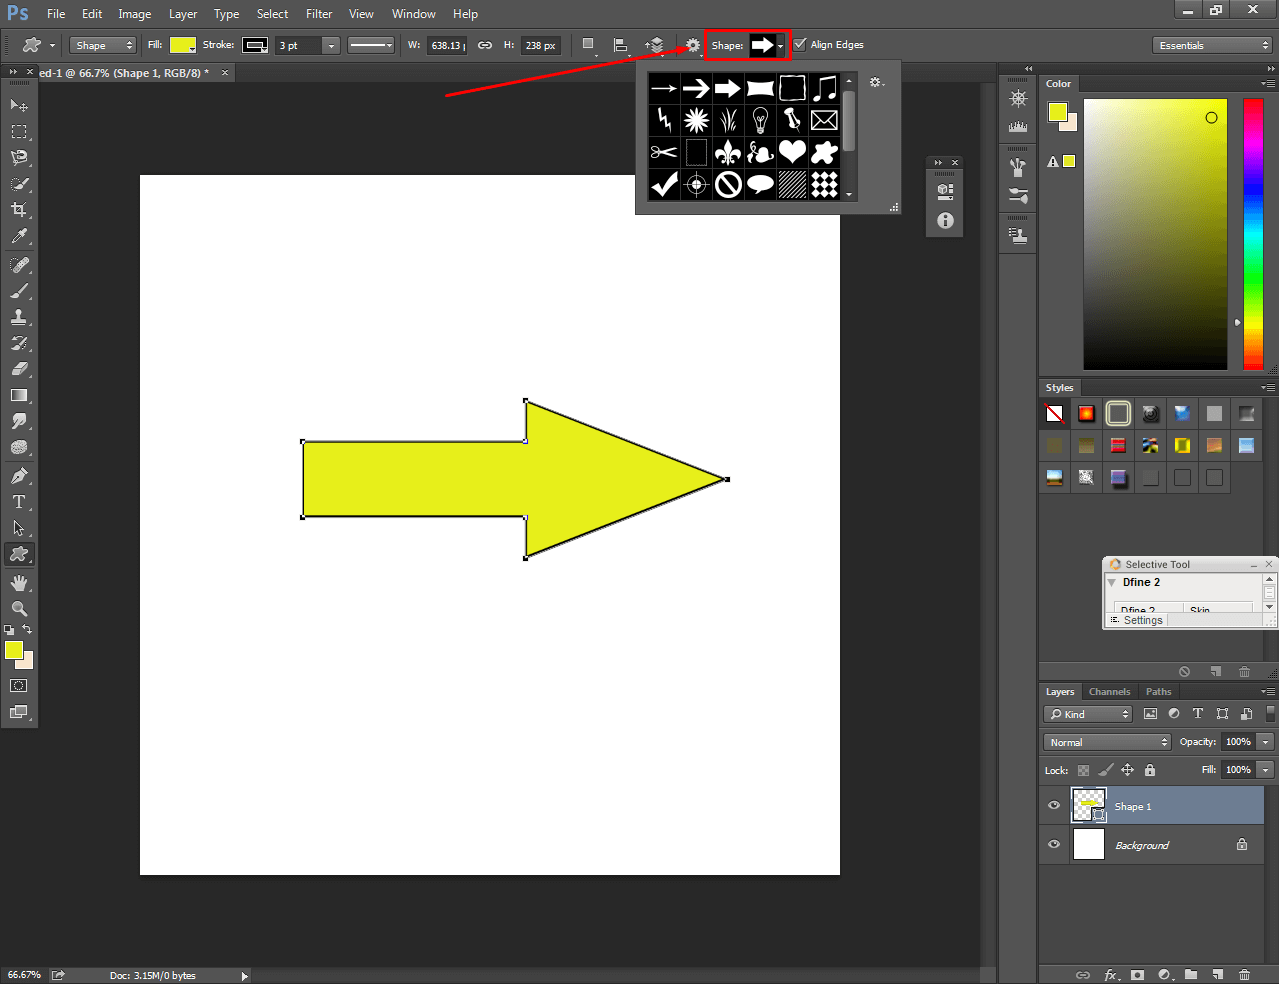Click the yellow Fill color swatch
This screenshot has height=984, width=1279.
182,44
